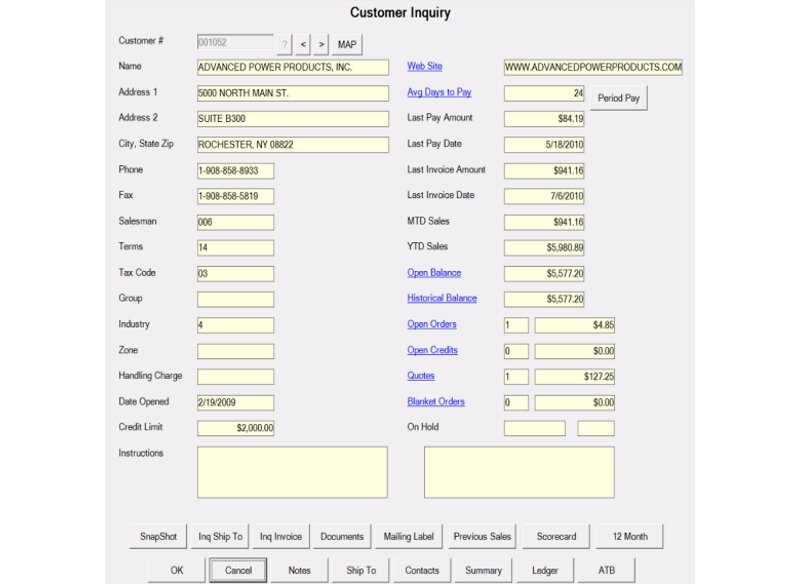This screenshot has width=800, height=584.
Task: Click the Period Pay button
Action: [x=619, y=99]
